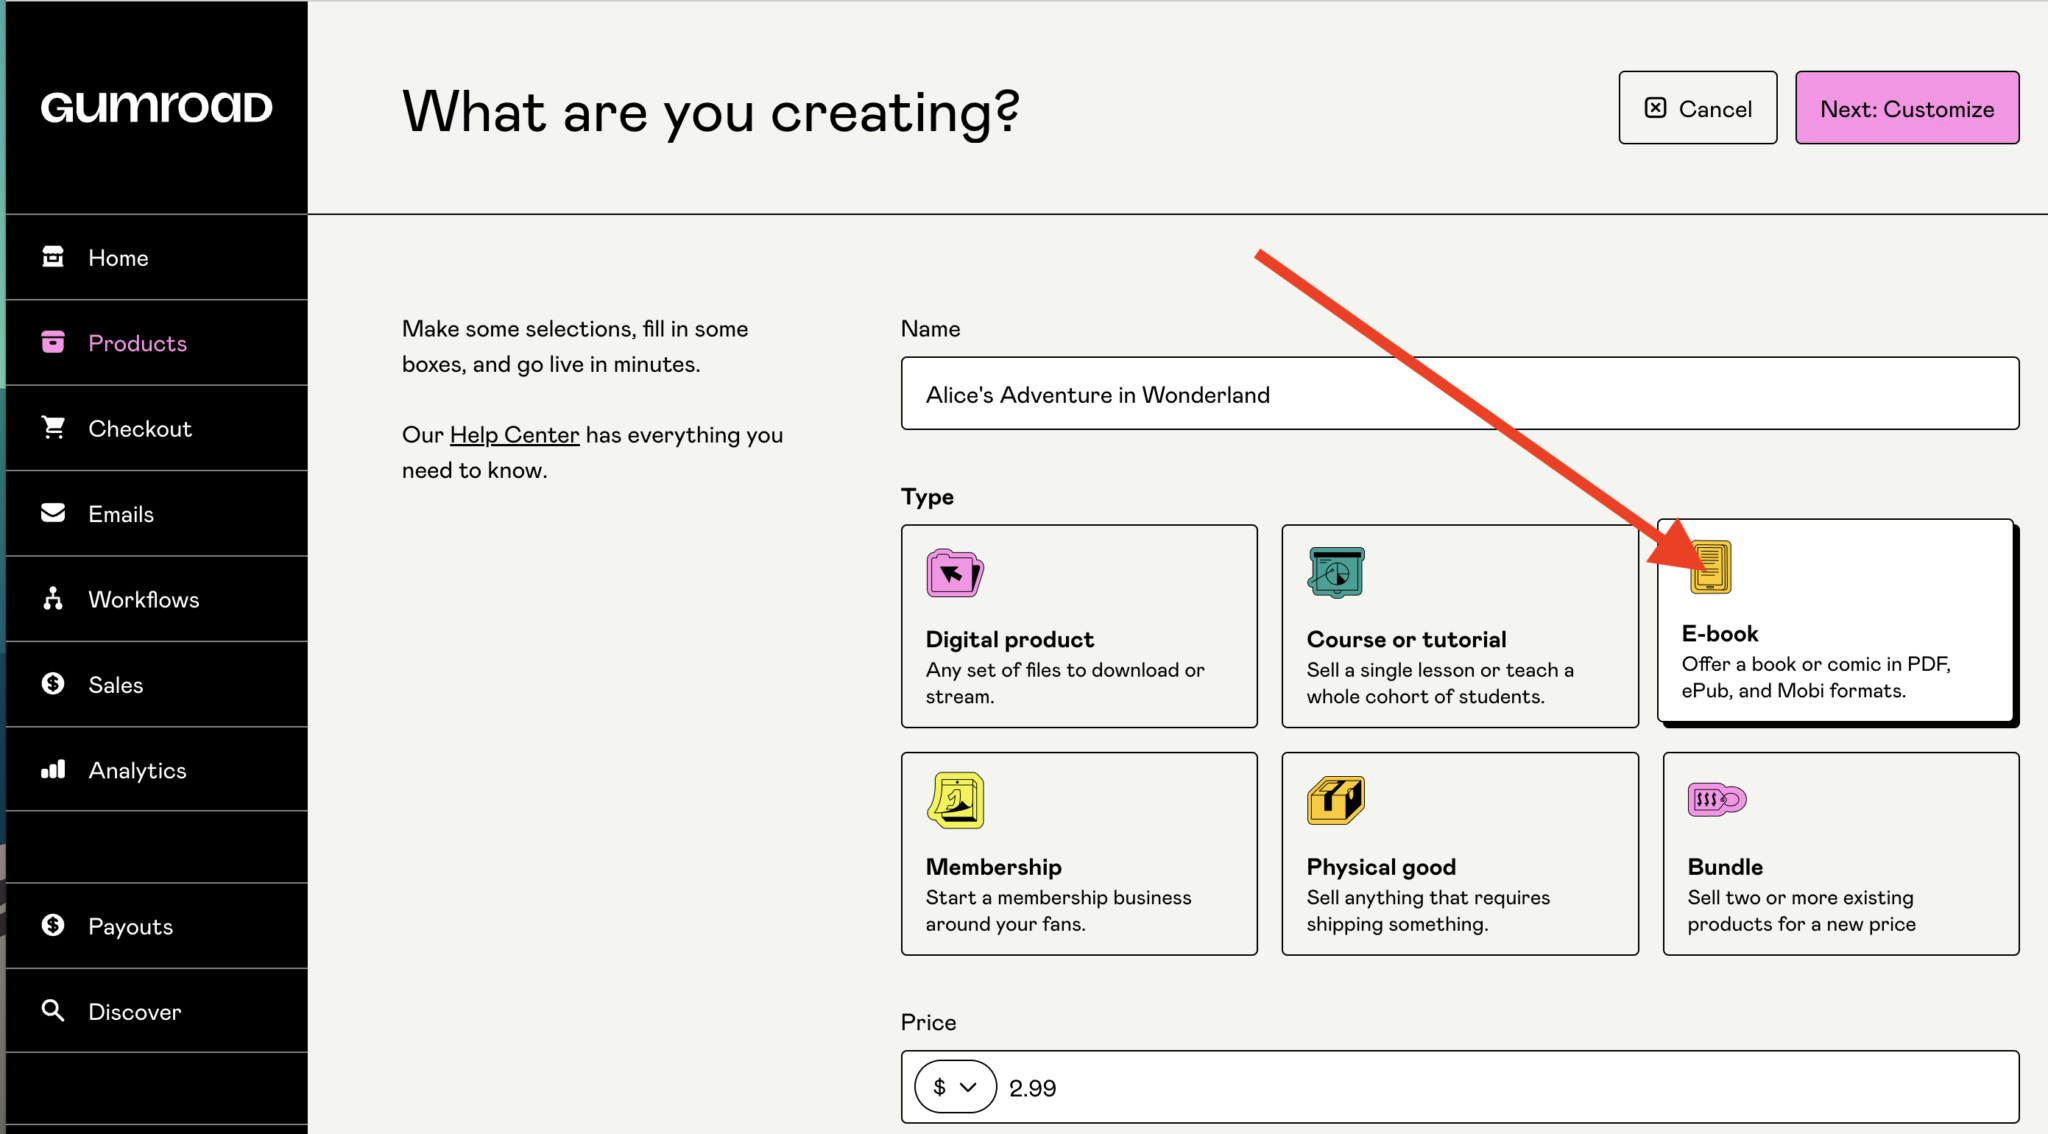Open Sales using the dollar icon
Screen dimensions: 2048x1134
[x=53, y=684]
